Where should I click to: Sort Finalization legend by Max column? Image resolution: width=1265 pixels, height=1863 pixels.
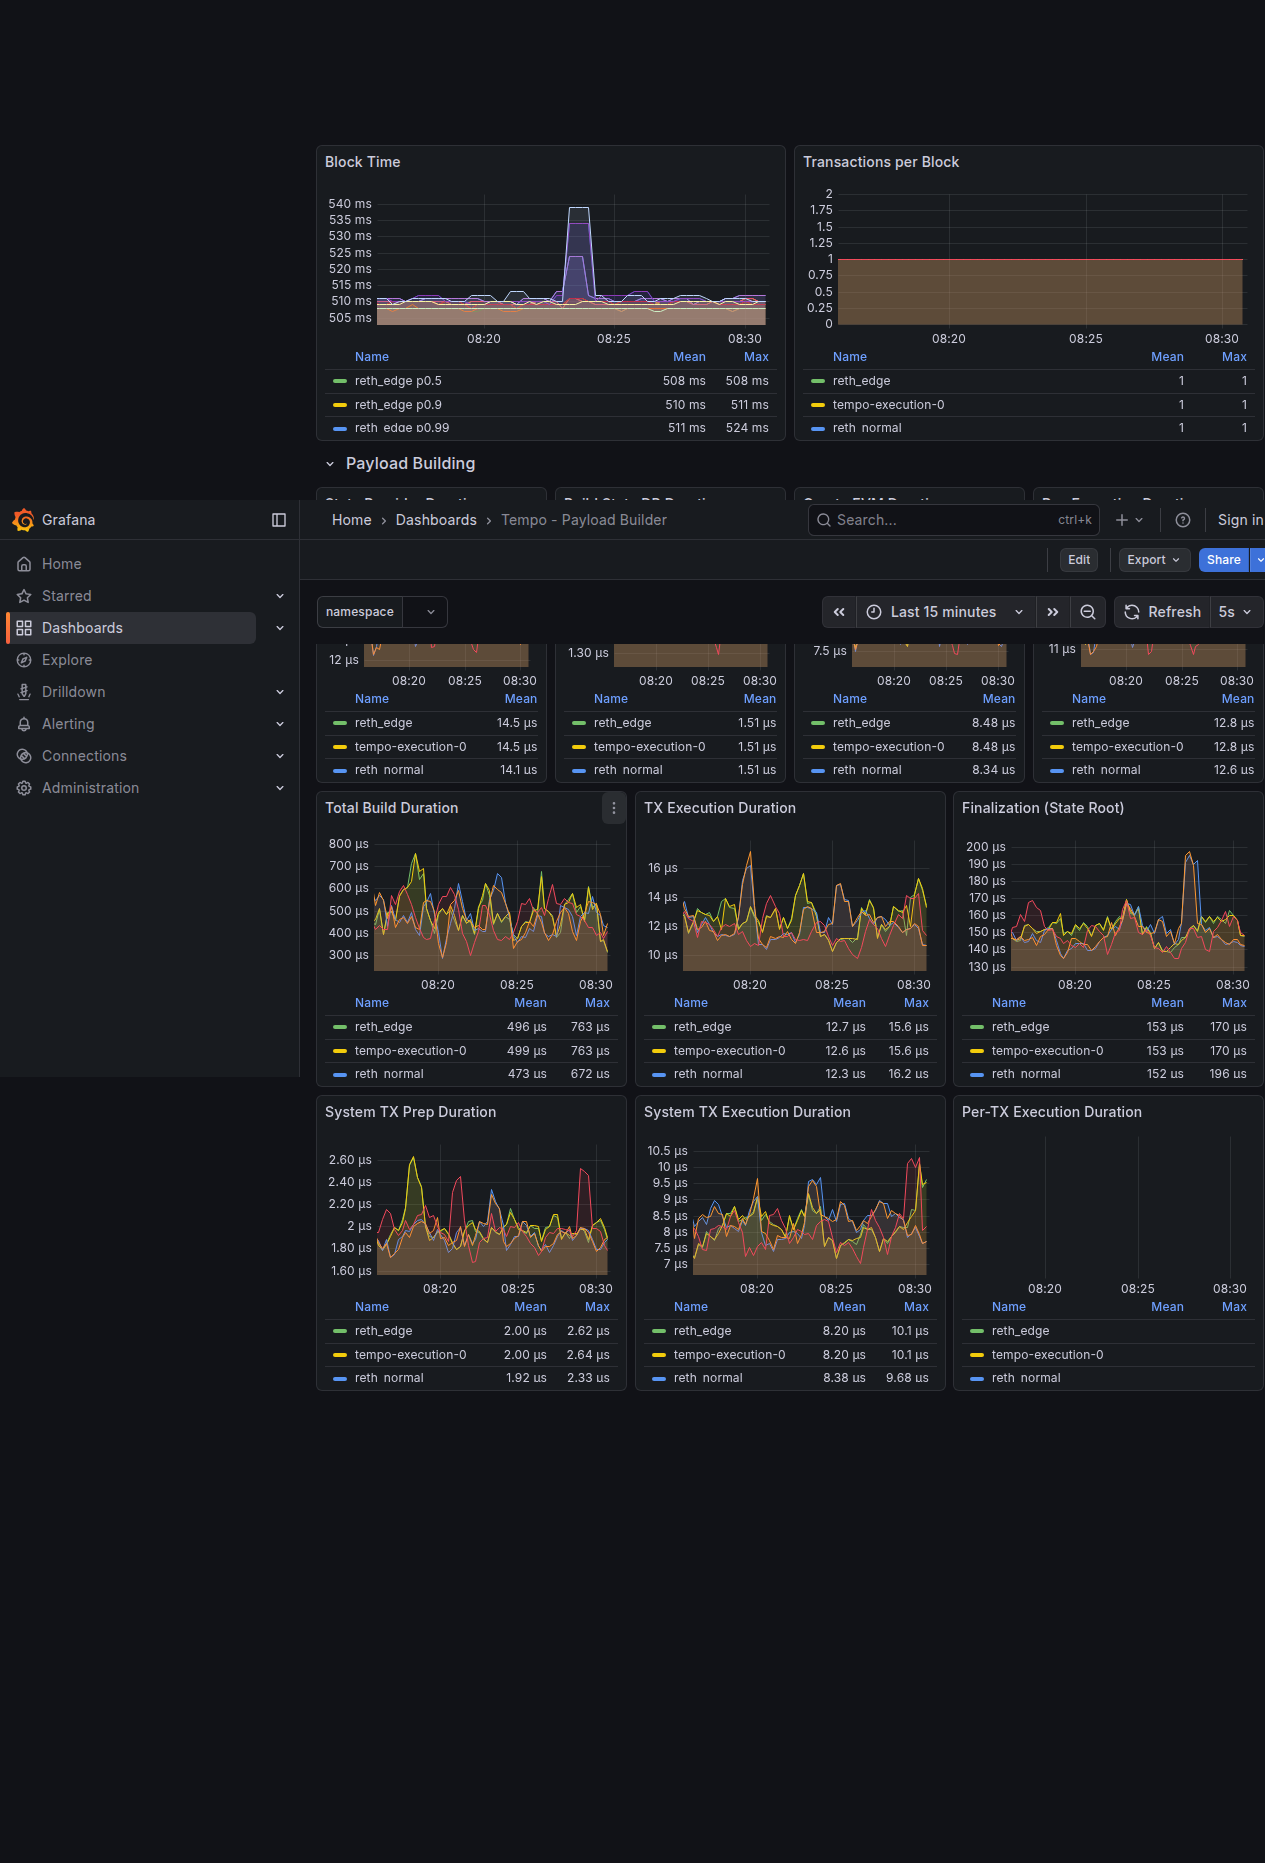1234,1003
